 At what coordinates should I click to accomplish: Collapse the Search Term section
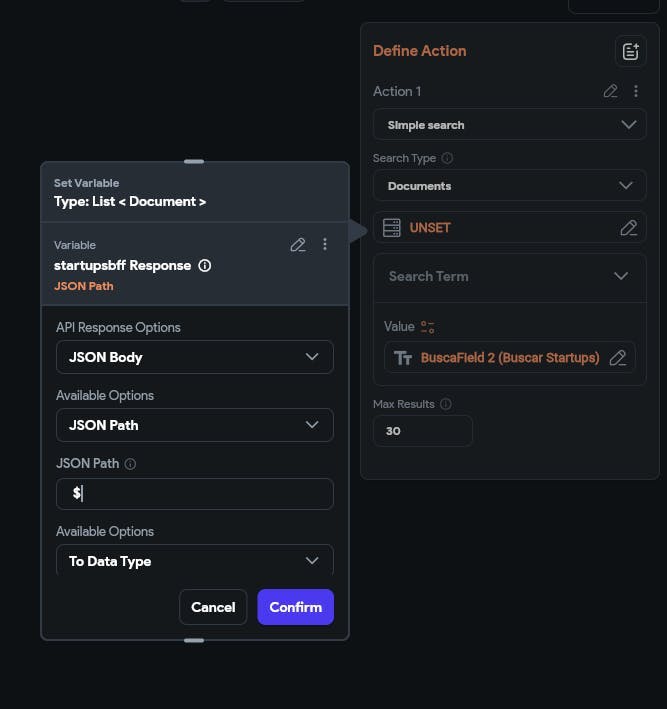[x=621, y=276]
